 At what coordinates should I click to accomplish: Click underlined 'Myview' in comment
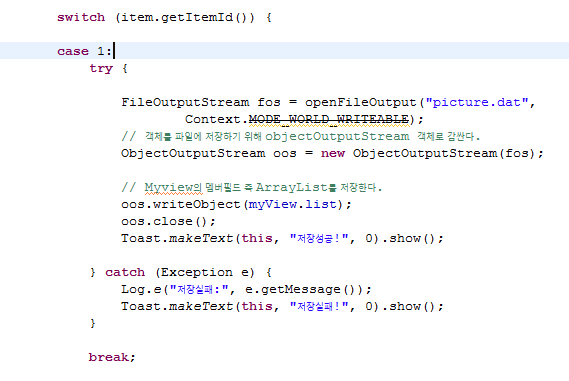(x=168, y=188)
